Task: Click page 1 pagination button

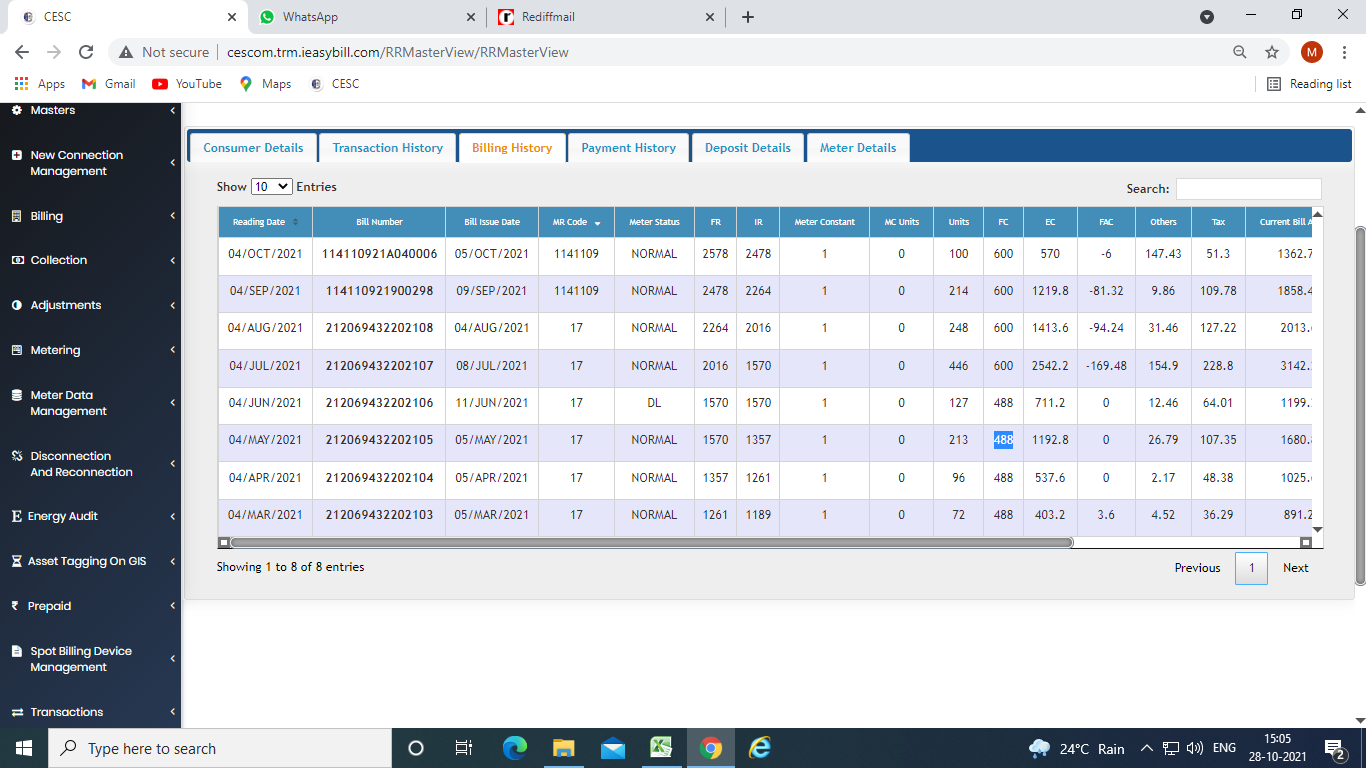Action: [1251, 568]
